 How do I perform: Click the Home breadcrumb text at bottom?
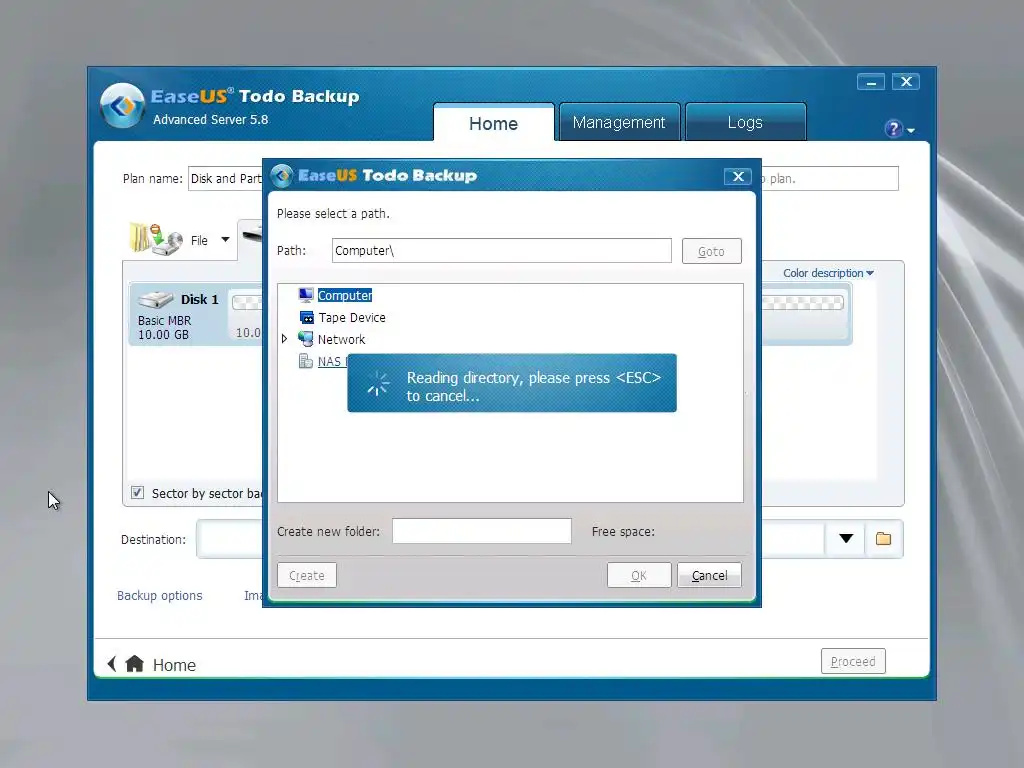point(174,665)
